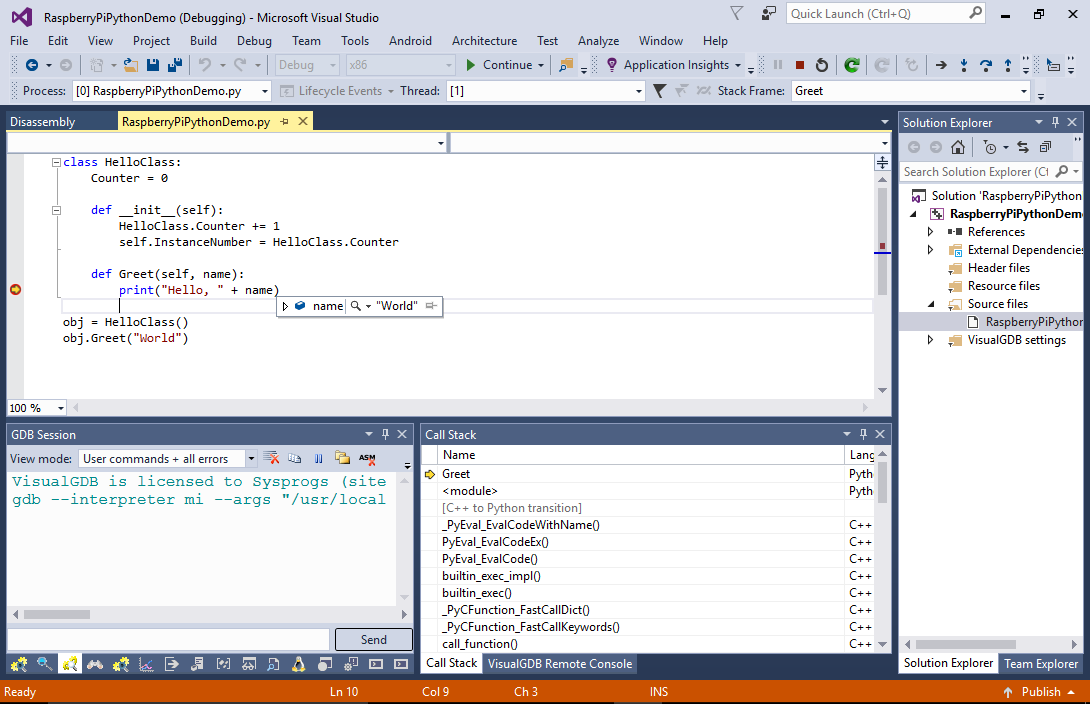
Task: Select the Greet frame in Call Stack
Action: point(456,474)
